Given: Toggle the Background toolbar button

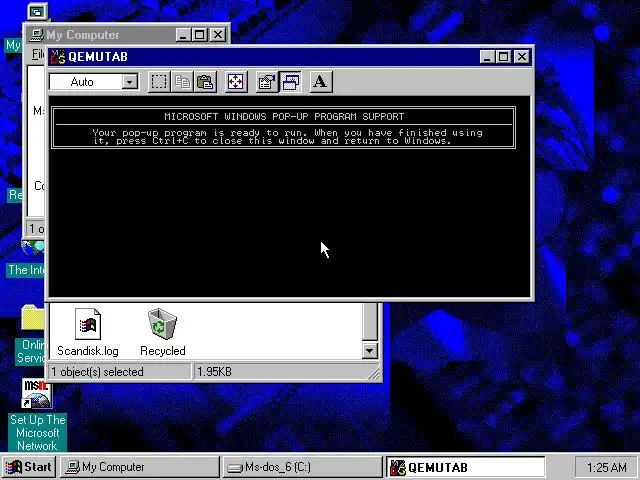Looking at the screenshot, I should [290, 82].
